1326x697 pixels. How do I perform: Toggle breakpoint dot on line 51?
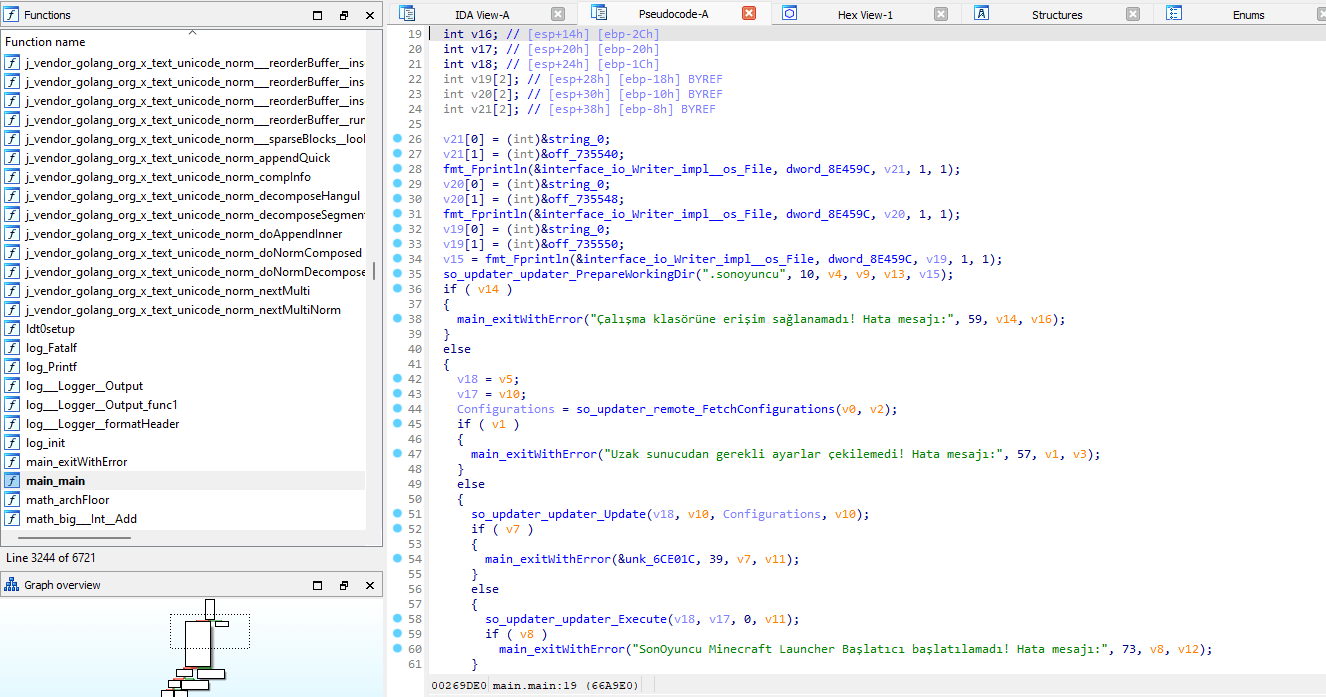pos(398,513)
